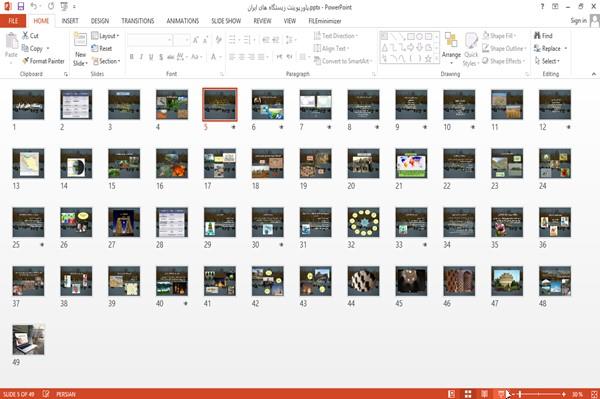Apply bullet list formatting
The image size is (600, 399).
click(233, 40)
